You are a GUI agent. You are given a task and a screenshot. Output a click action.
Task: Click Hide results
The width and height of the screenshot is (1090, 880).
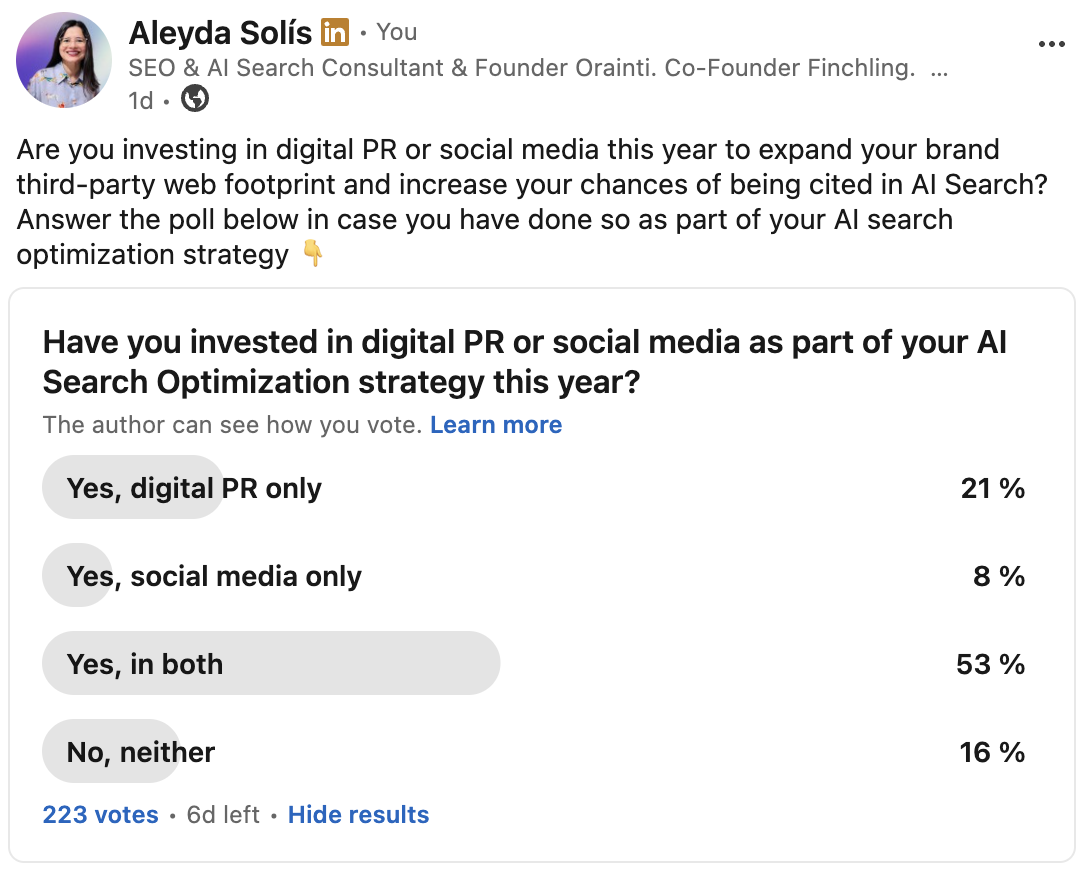(359, 814)
